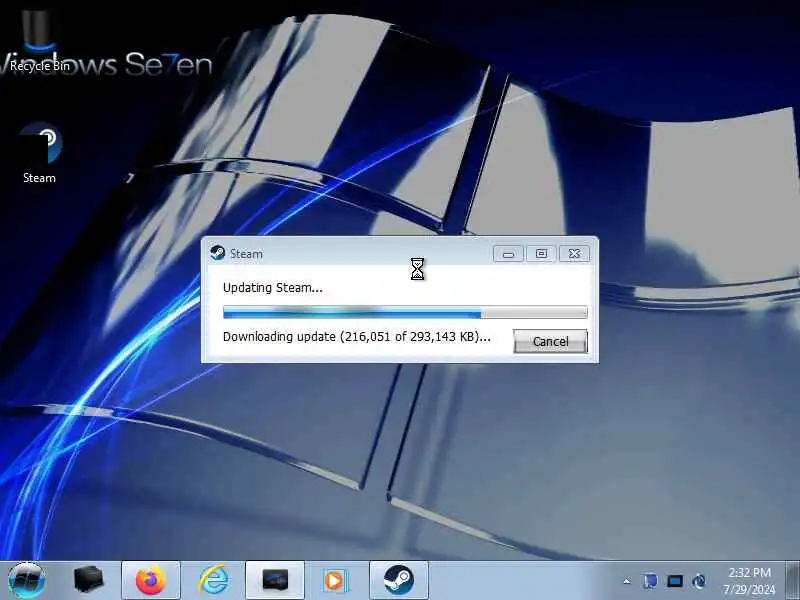Open the dark monitor taskbar app
This screenshot has width=800, height=600.
(275, 580)
